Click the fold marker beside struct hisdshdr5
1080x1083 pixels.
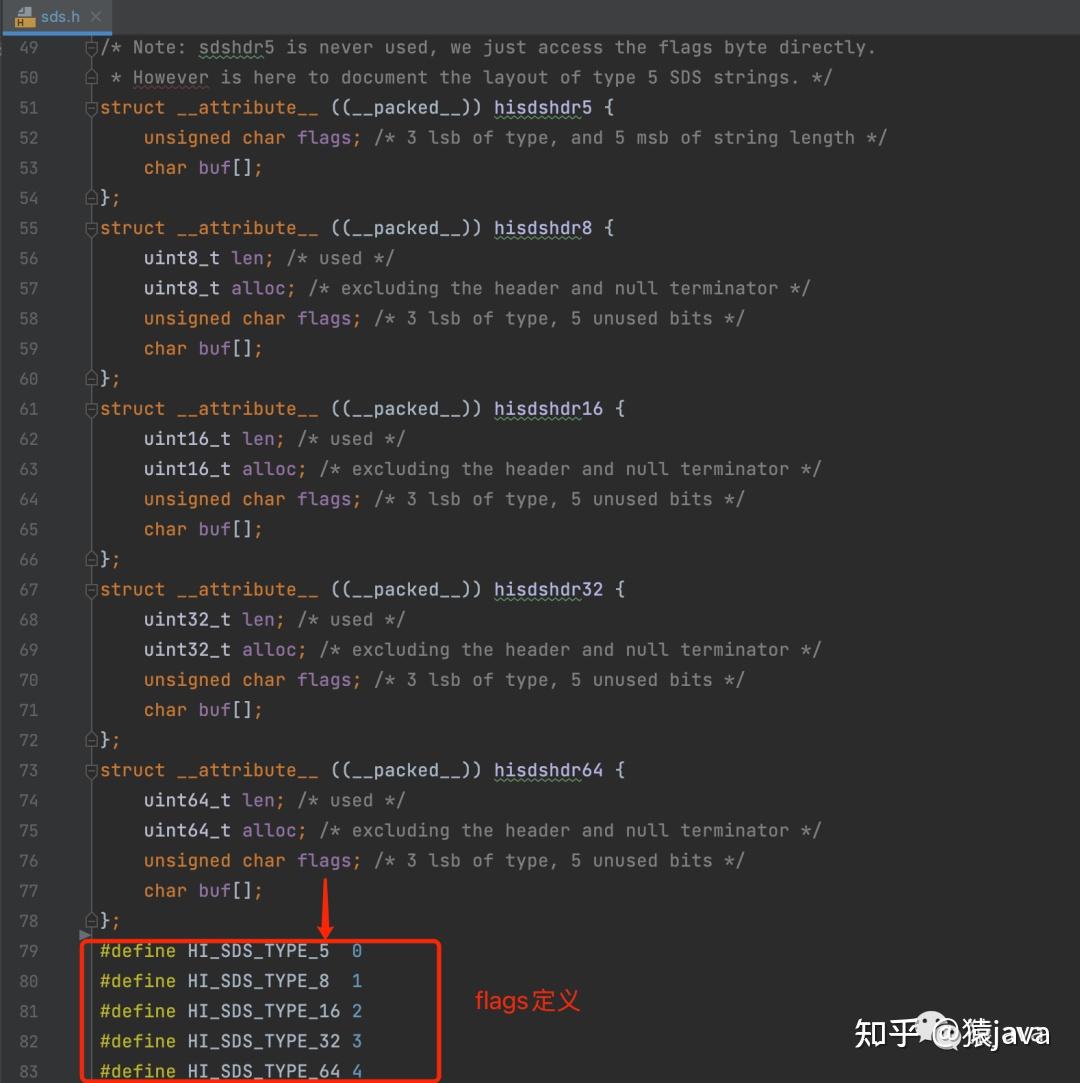pyautogui.click(x=90, y=107)
